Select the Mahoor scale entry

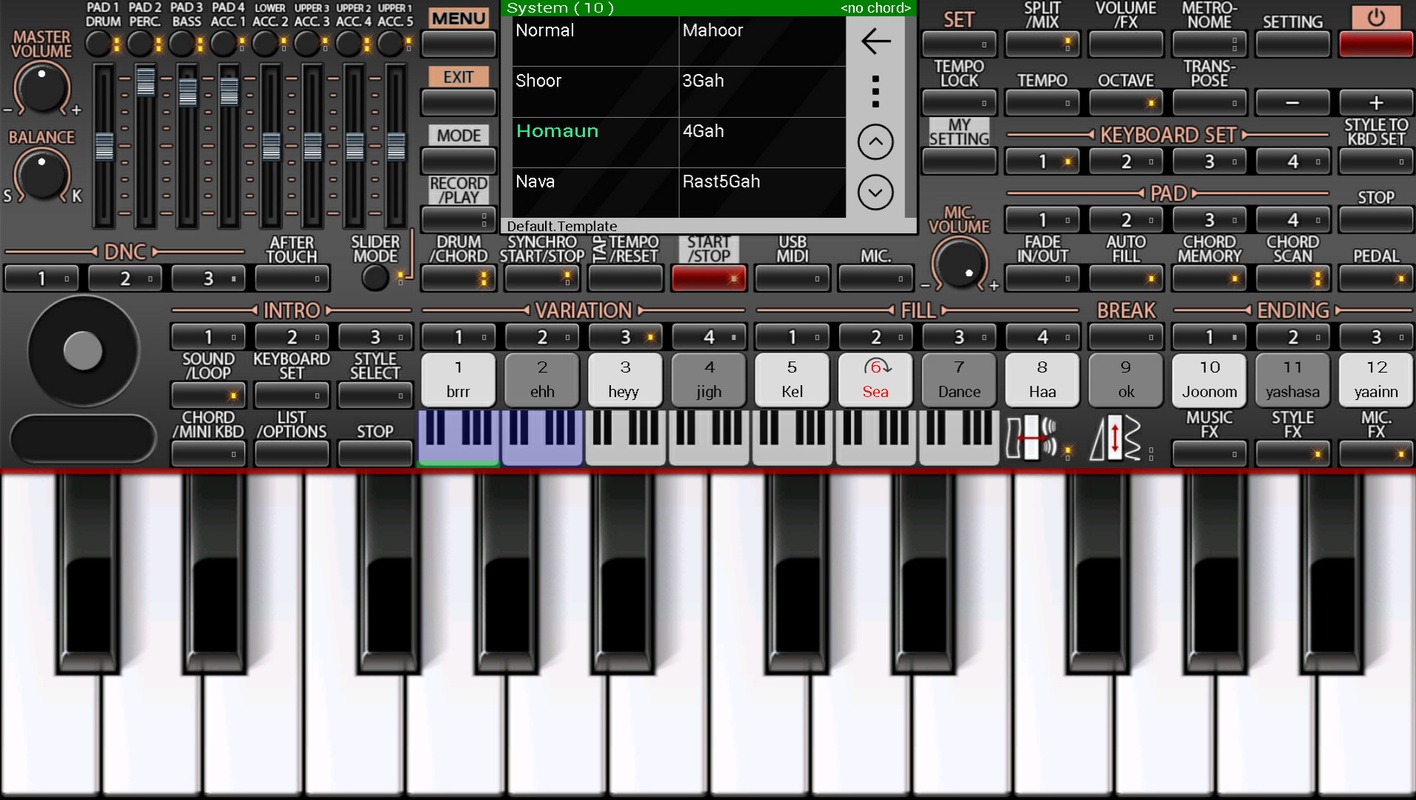click(x=762, y=41)
